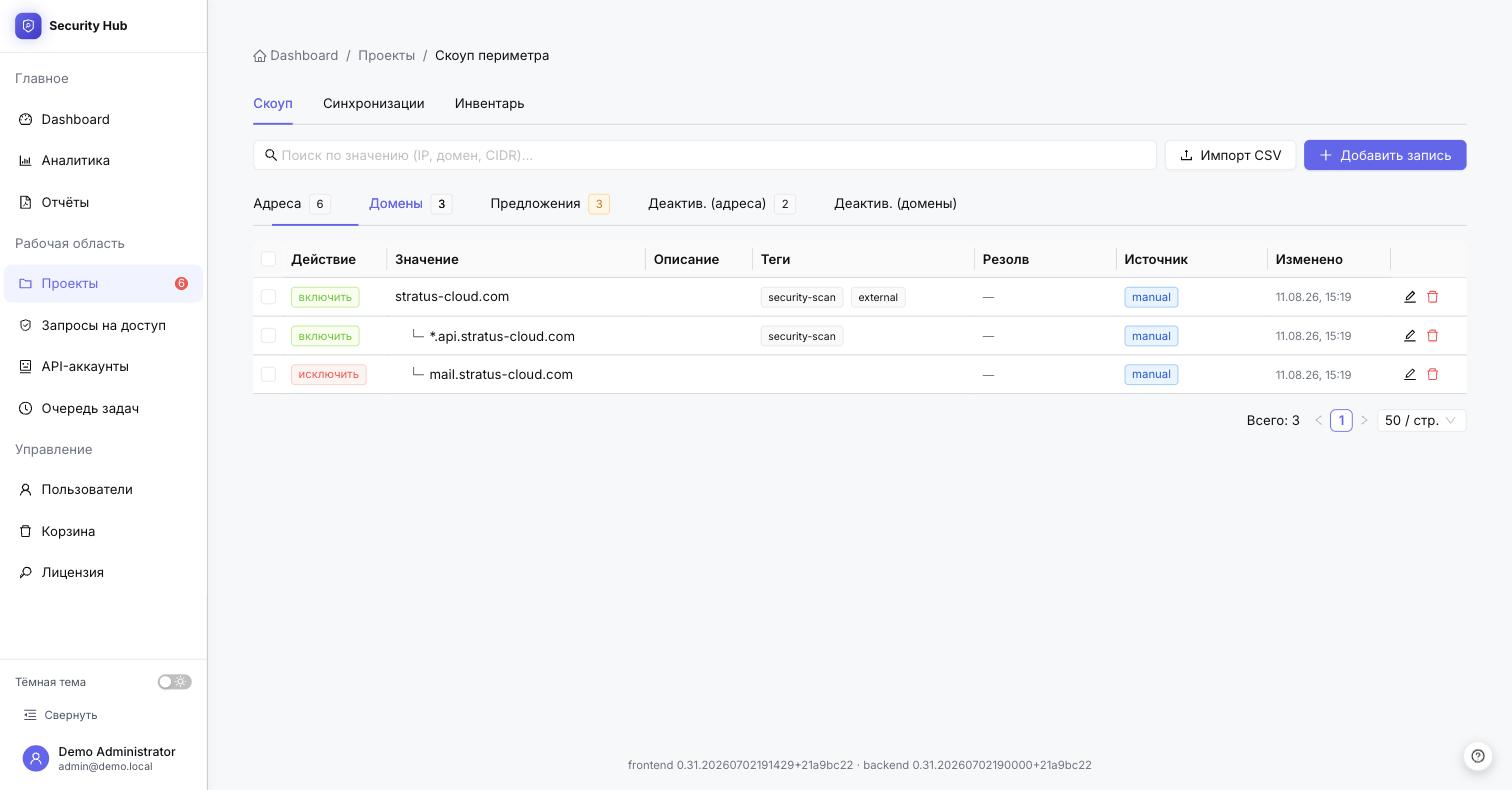Open Отчёты in the sidebar
The width and height of the screenshot is (1512, 790).
(x=103, y=202)
